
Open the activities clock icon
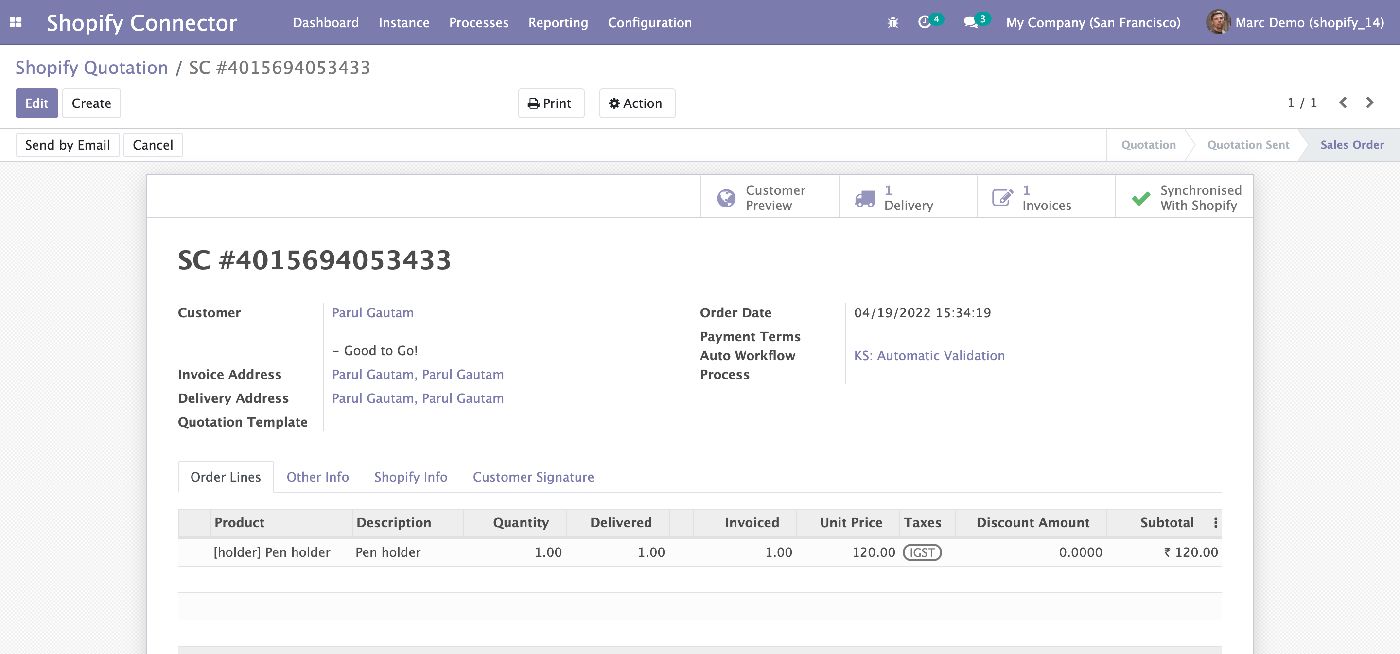point(925,22)
